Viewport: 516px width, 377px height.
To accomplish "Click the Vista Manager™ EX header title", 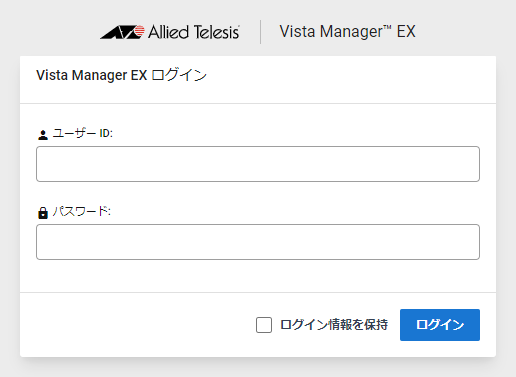I will (x=347, y=32).
